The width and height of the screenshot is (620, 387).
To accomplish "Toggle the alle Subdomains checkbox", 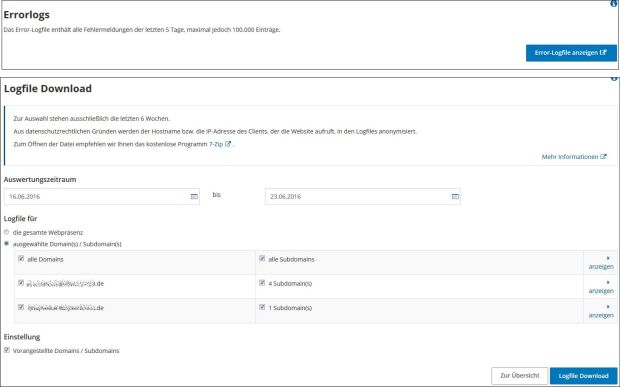I will [262, 259].
